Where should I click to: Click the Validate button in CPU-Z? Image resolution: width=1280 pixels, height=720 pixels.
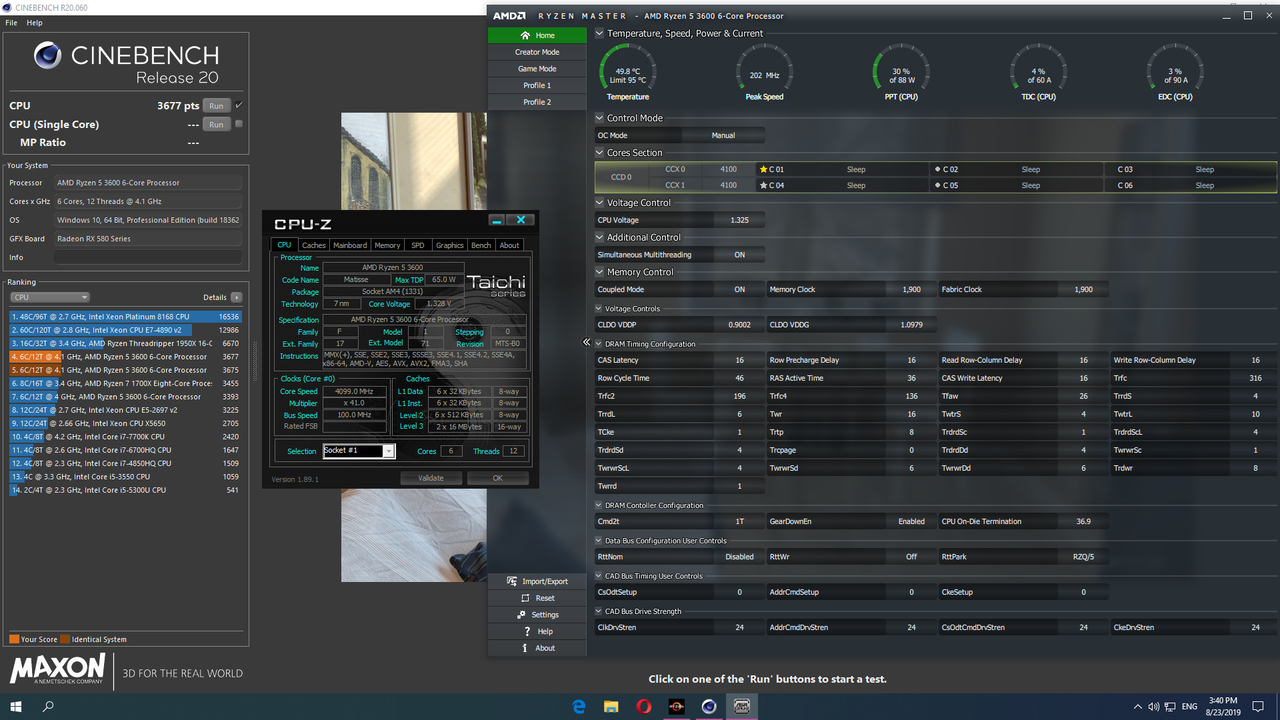click(x=430, y=478)
